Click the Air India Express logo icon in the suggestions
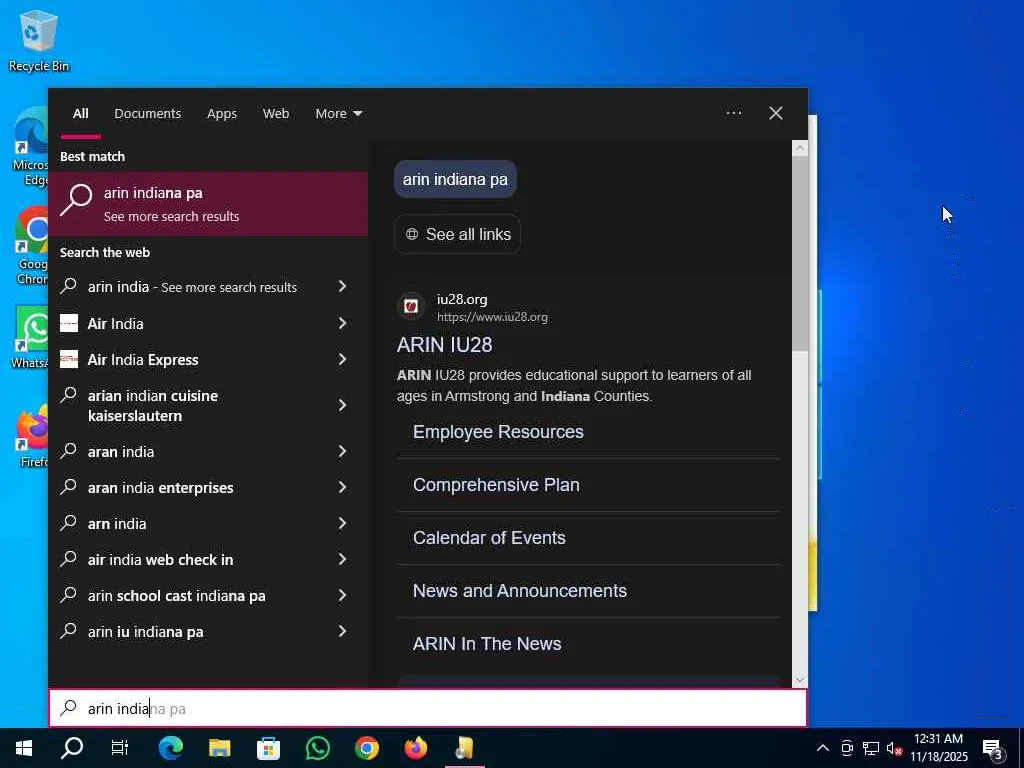1024x768 pixels. pos(69,359)
